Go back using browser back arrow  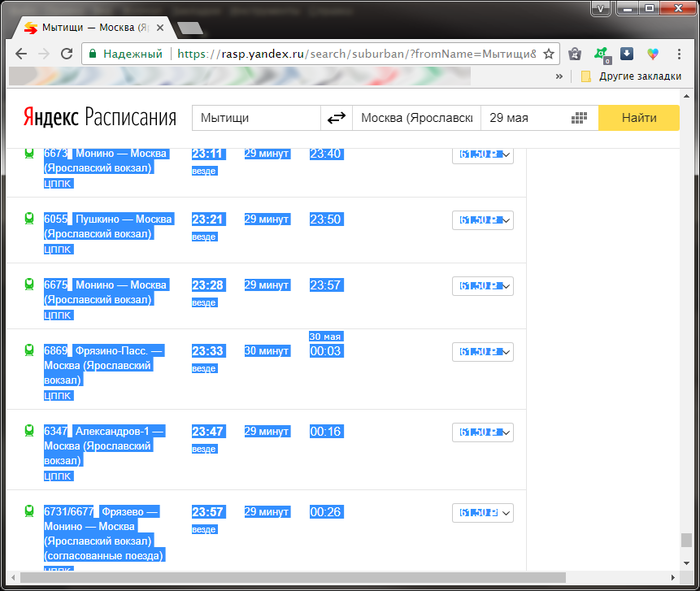[21, 54]
